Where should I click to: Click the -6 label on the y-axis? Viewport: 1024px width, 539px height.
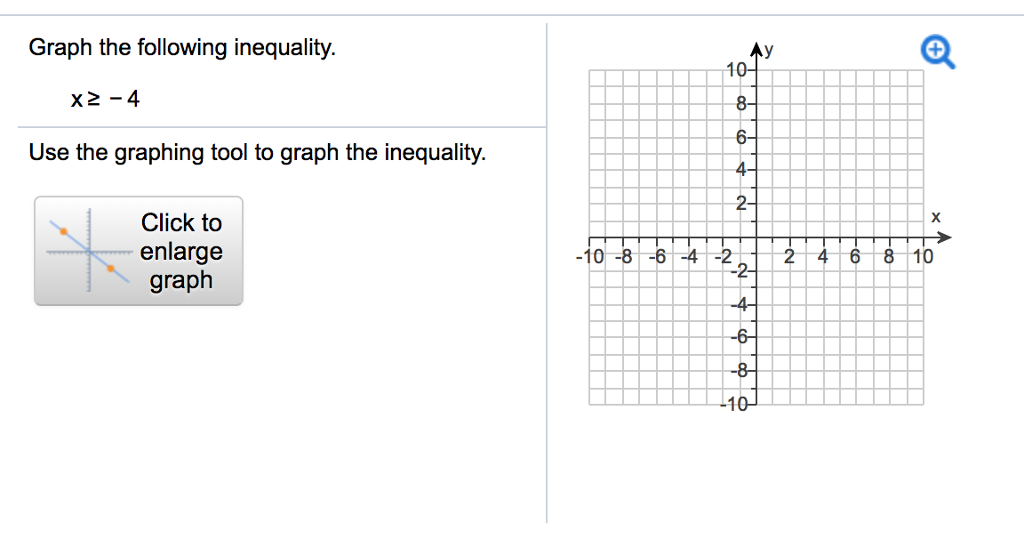click(x=739, y=338)
